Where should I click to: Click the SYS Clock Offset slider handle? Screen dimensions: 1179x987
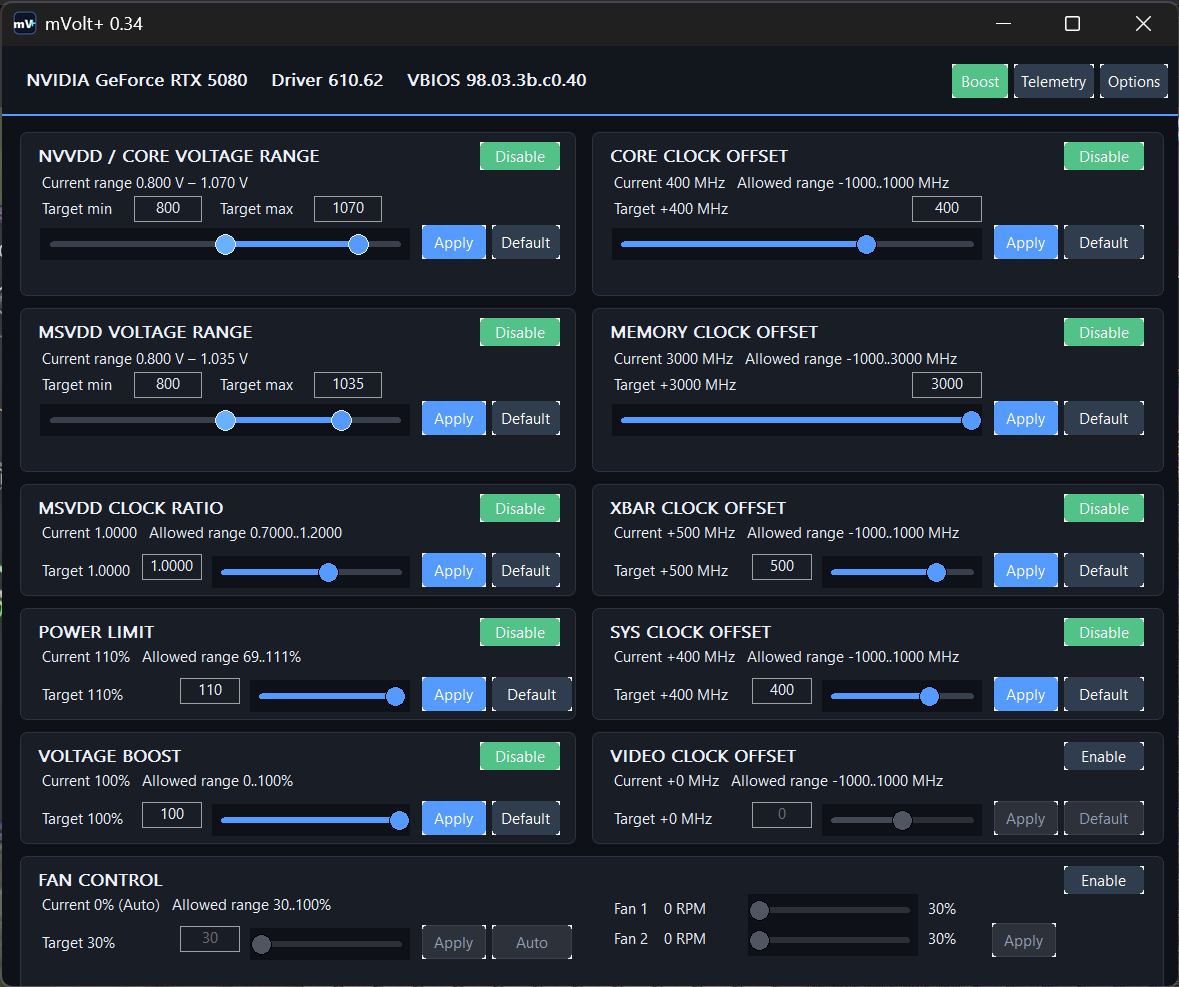[x=929, y=697]
